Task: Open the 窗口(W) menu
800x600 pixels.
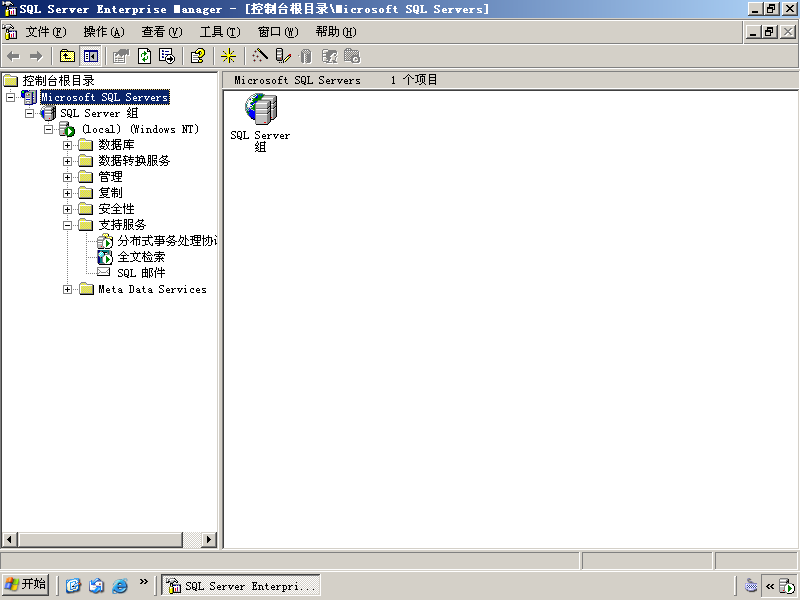Action: pos(278,32)
